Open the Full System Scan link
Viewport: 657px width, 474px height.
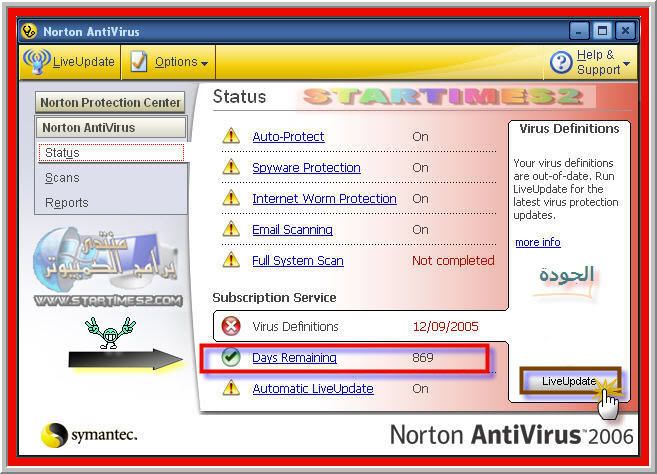(x=298, y=261)
